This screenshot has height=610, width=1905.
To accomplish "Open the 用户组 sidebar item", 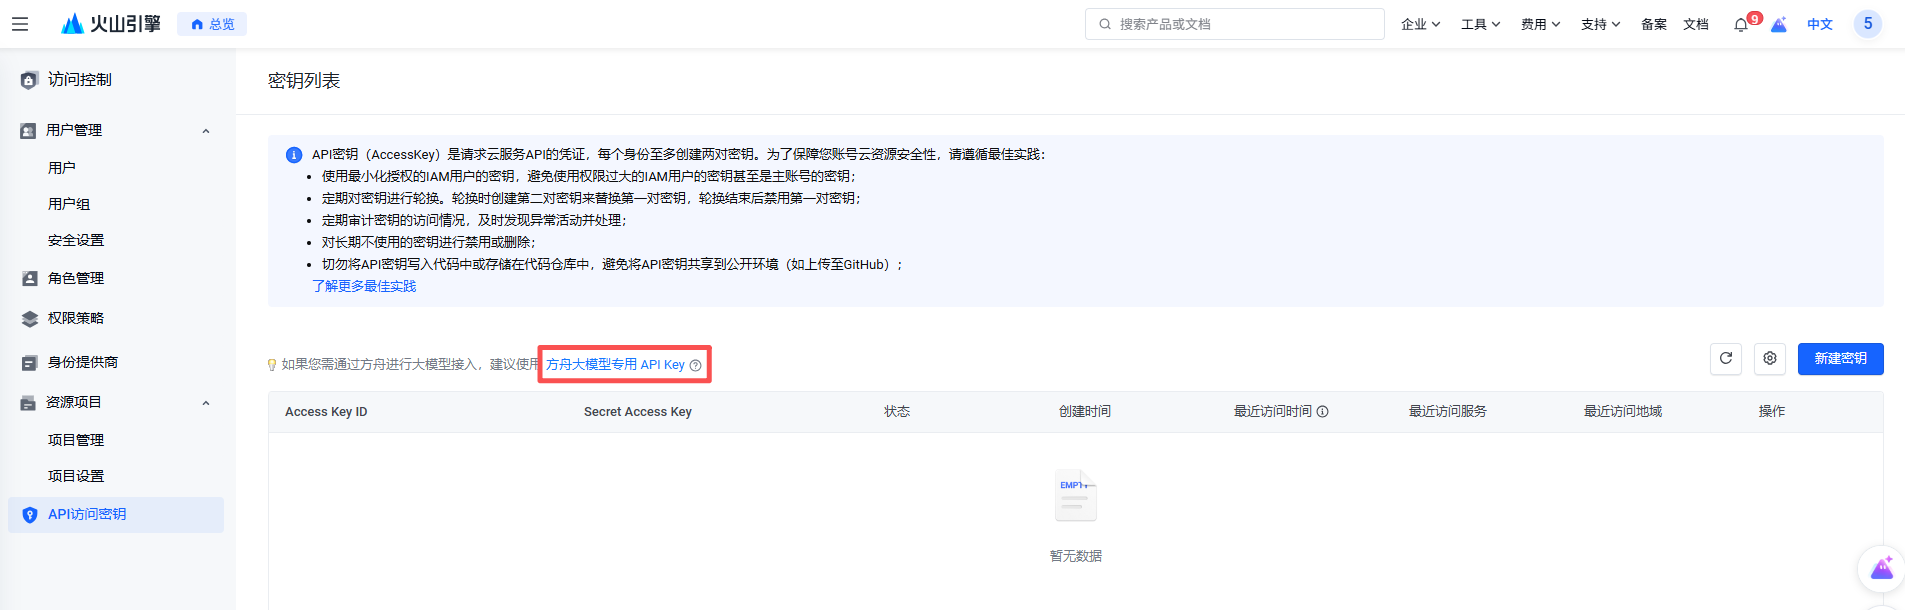I will click(69, 204).
